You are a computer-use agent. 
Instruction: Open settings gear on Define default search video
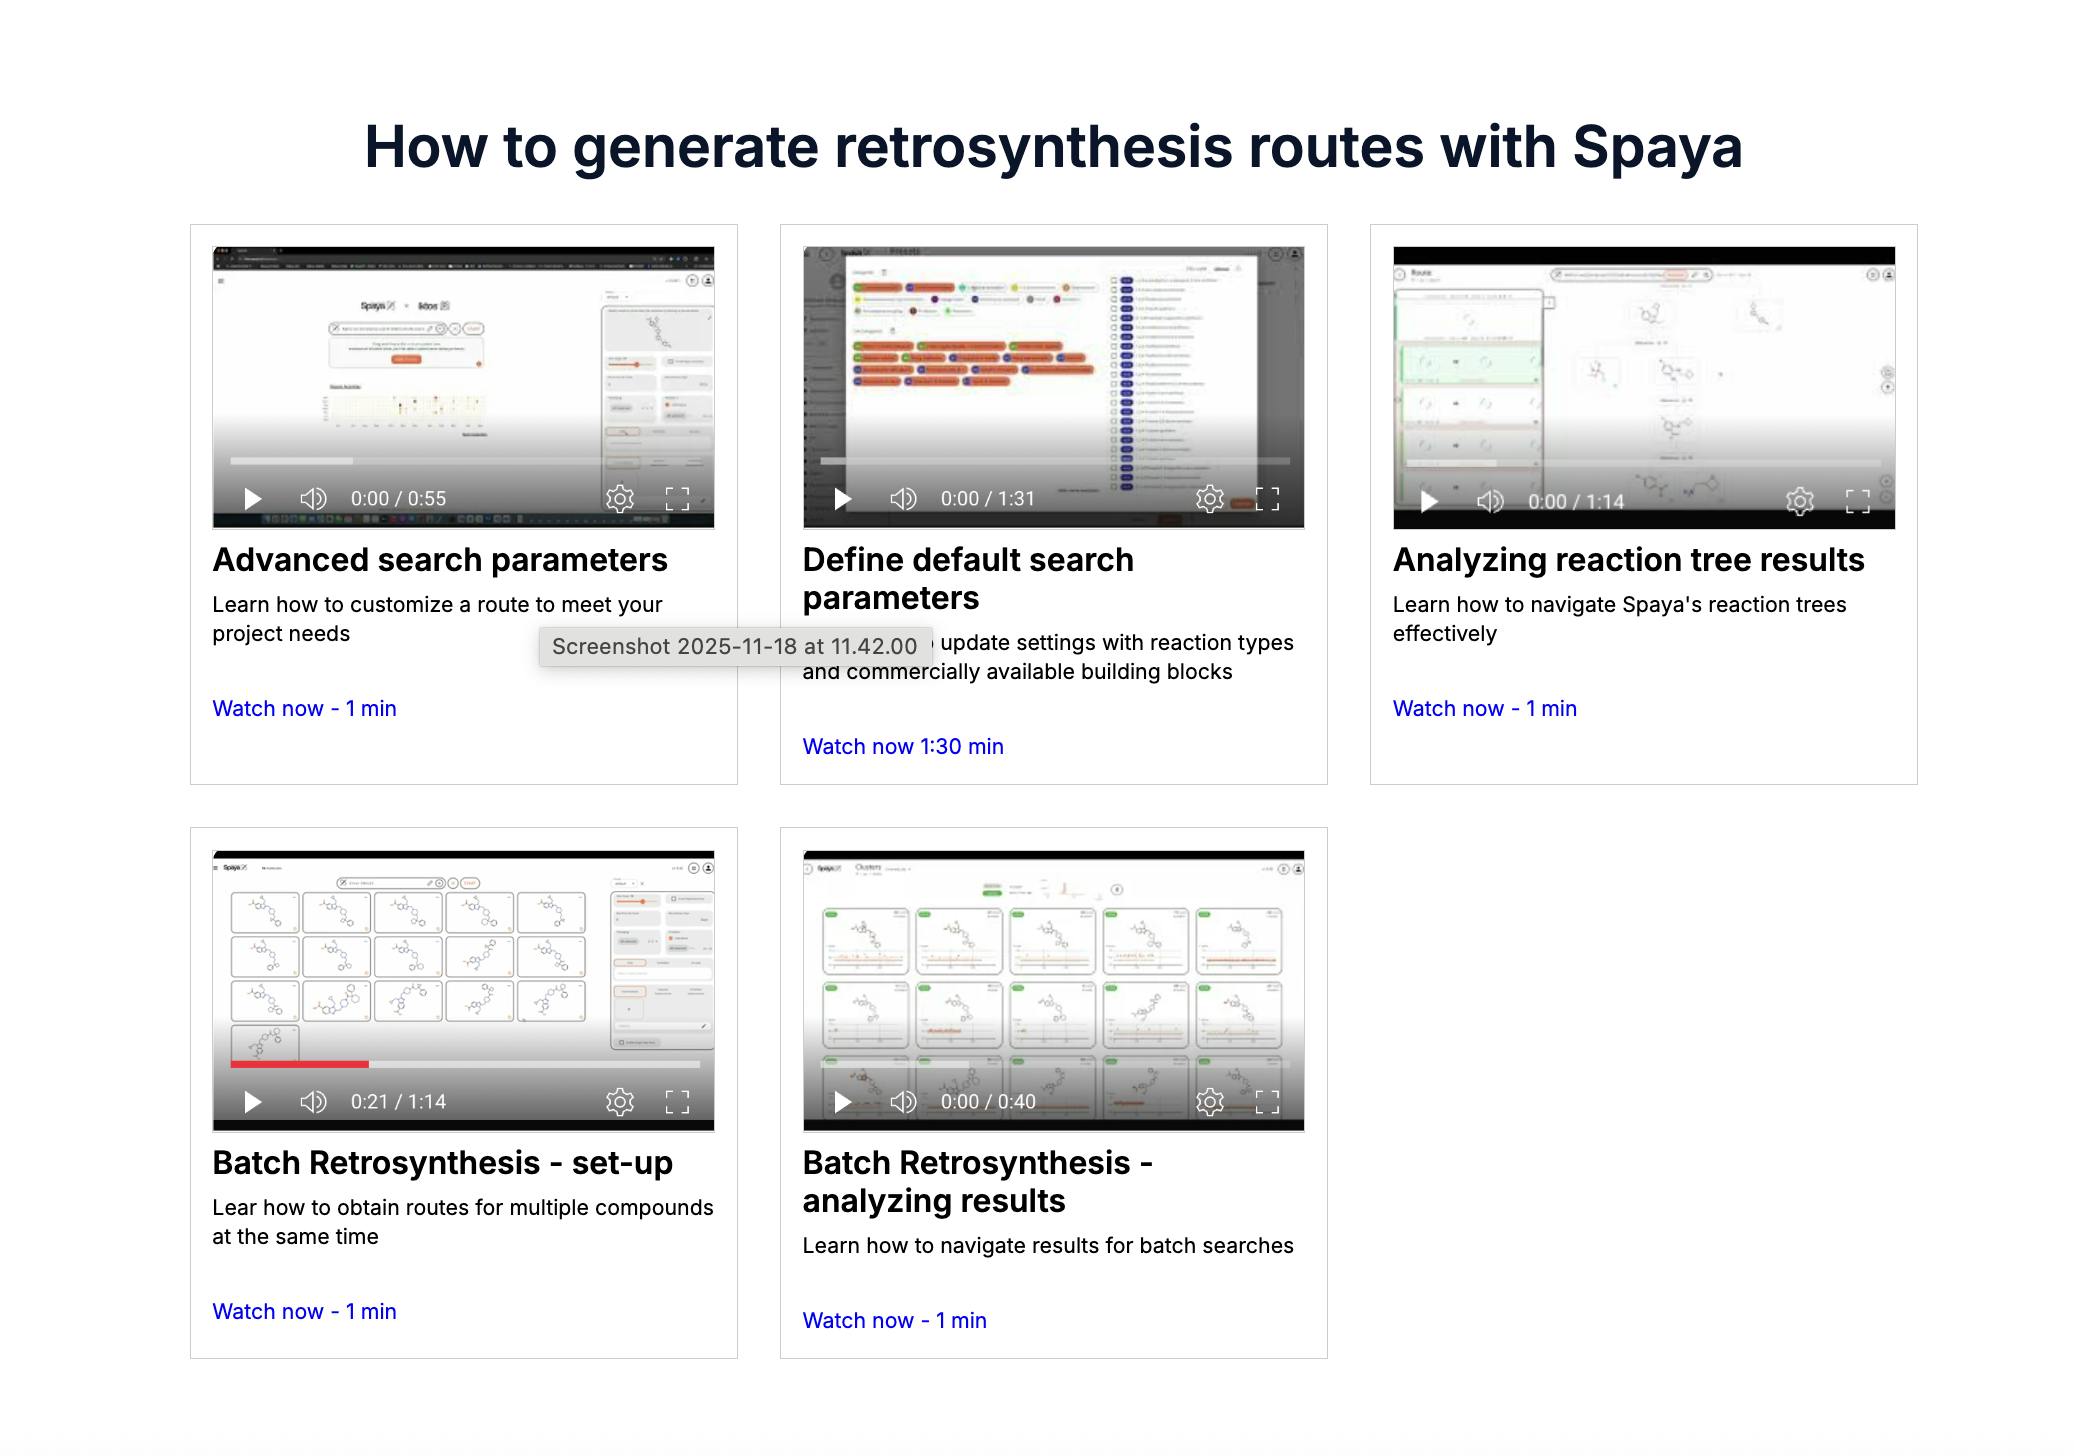[x=1210, y=499]
